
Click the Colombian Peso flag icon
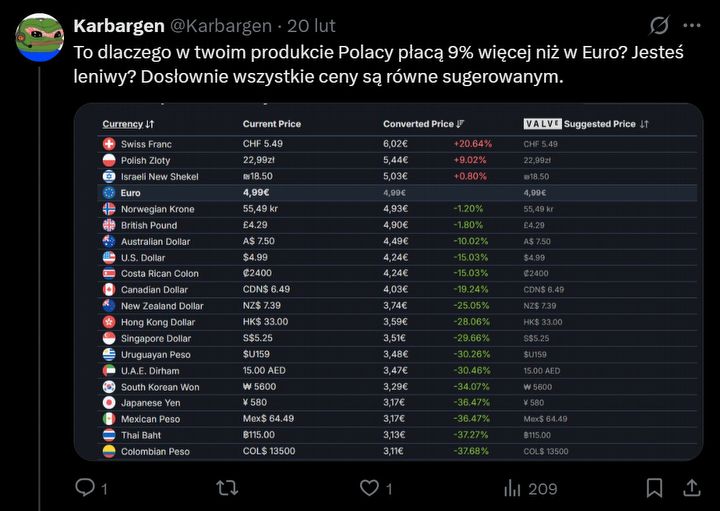pos(109,451)
